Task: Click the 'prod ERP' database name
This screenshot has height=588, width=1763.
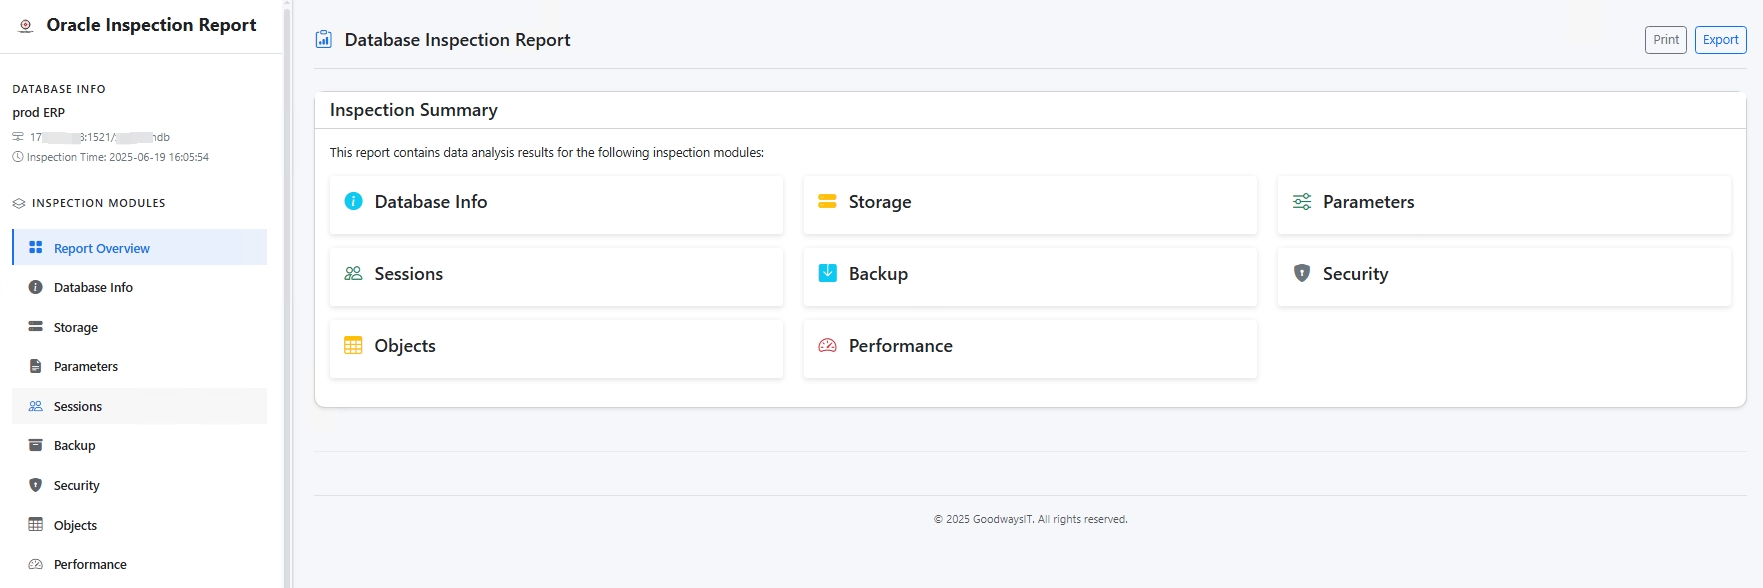Action: coord(39,112)
